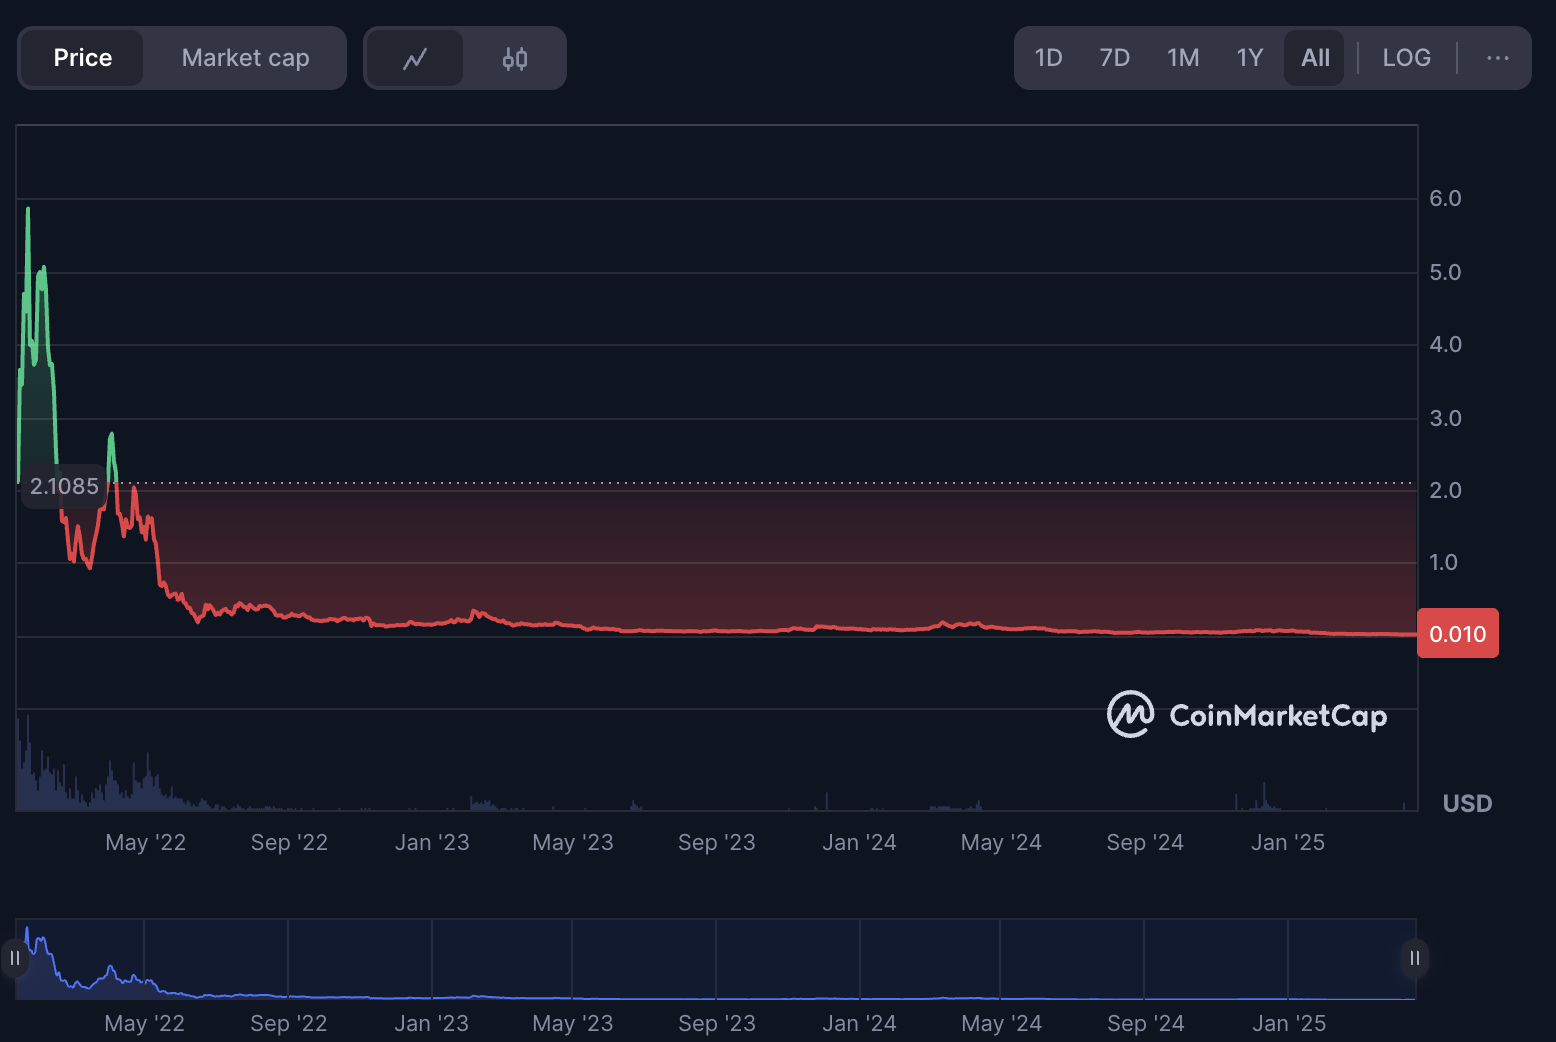Grab the left range slider handle
Viewport: 1556px width, 1042px height.
coord(15,958)
